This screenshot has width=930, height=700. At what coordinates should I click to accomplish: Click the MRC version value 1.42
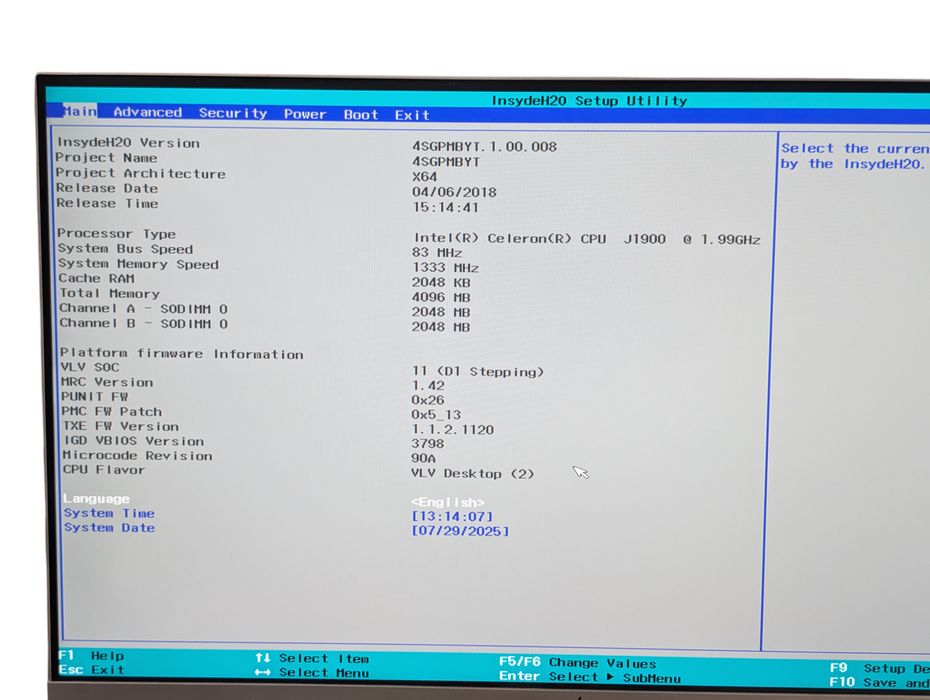(x=428, y=386)
